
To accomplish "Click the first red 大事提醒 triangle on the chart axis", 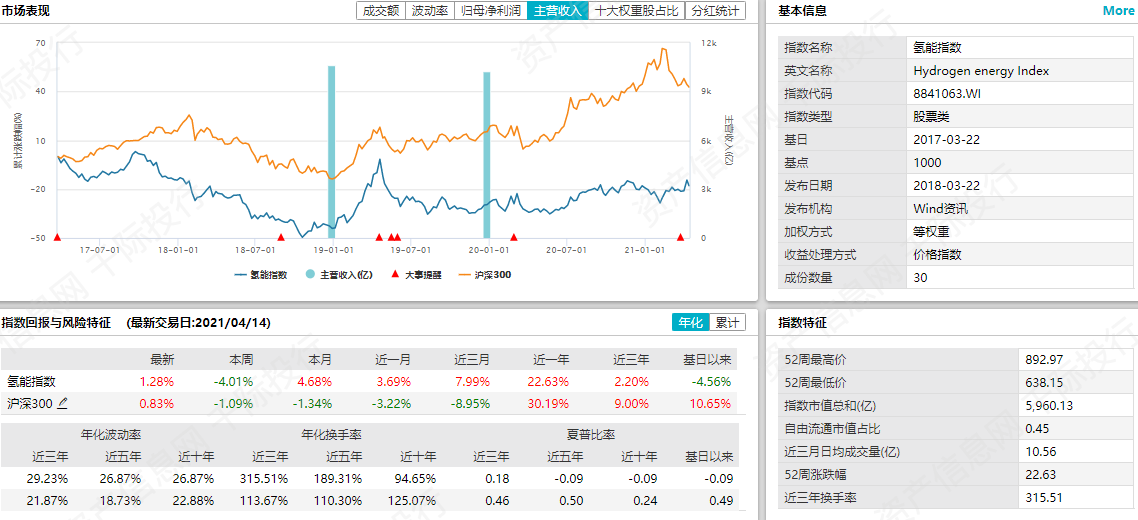I will 57,237.
